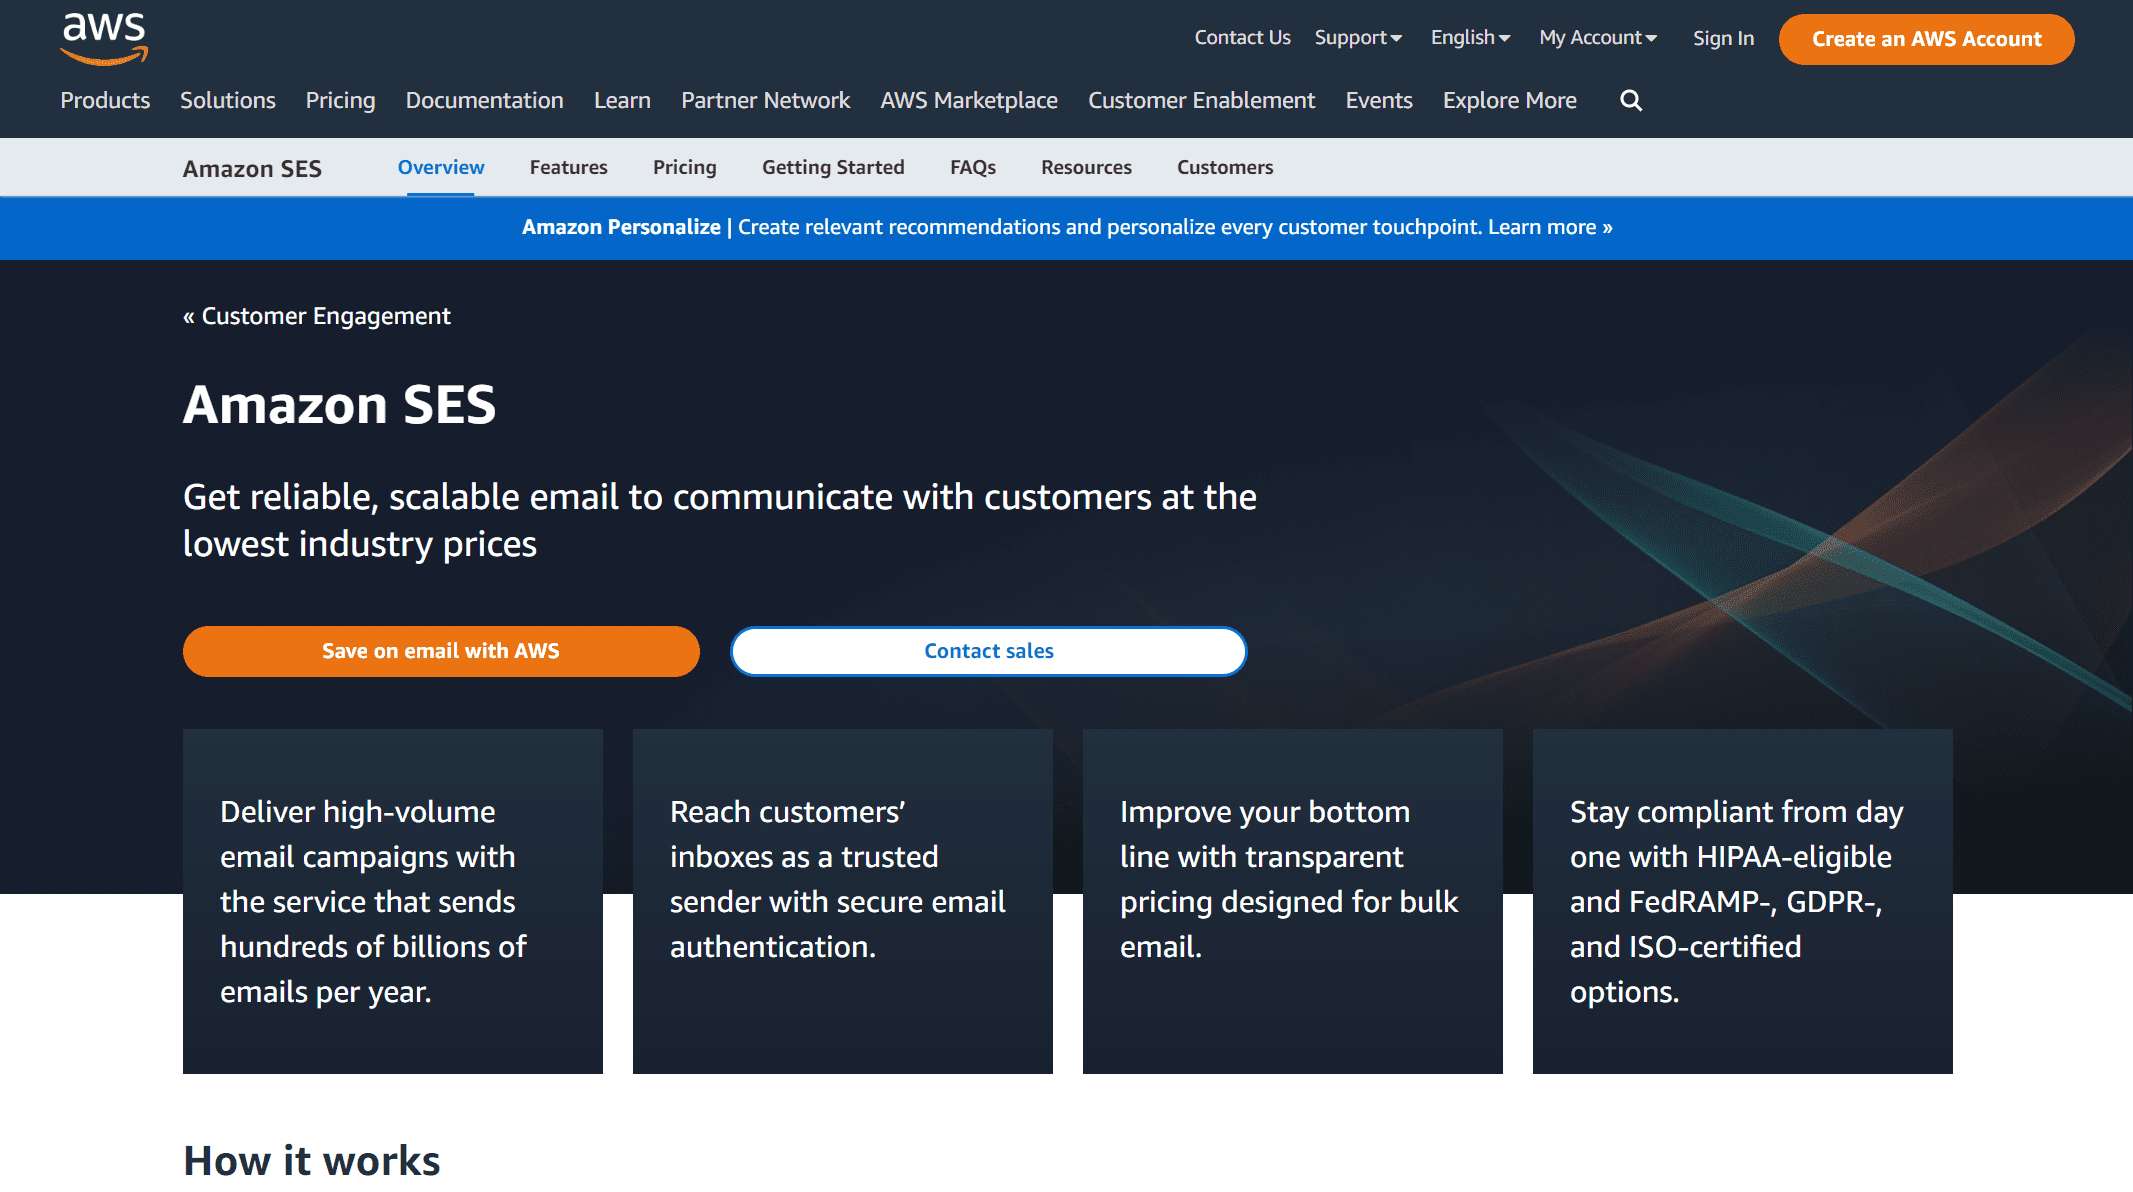Open AWS Marketplace menu
The width and height of the screenshot is (2133, 1192).
point(969,100)
